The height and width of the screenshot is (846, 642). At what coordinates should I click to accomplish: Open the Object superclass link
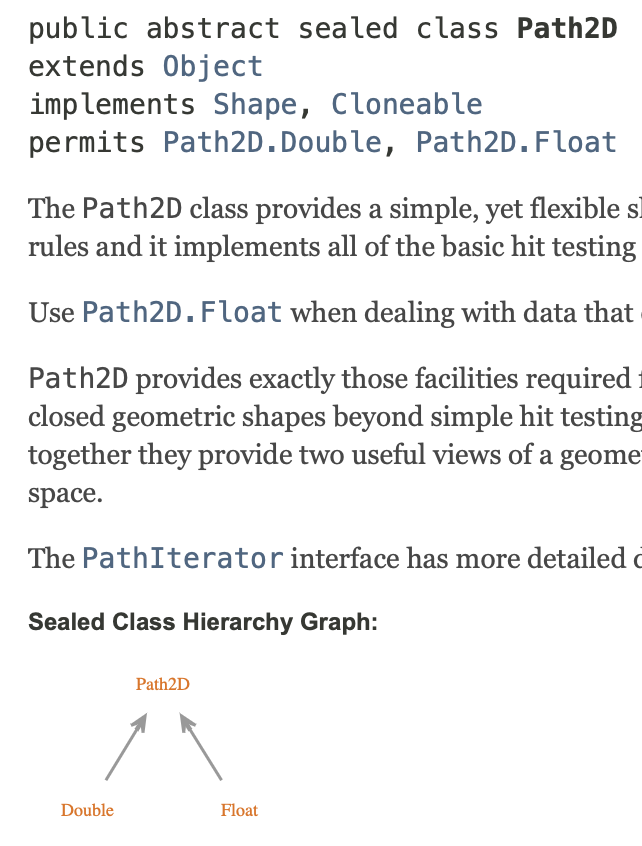tap(213, 67)
